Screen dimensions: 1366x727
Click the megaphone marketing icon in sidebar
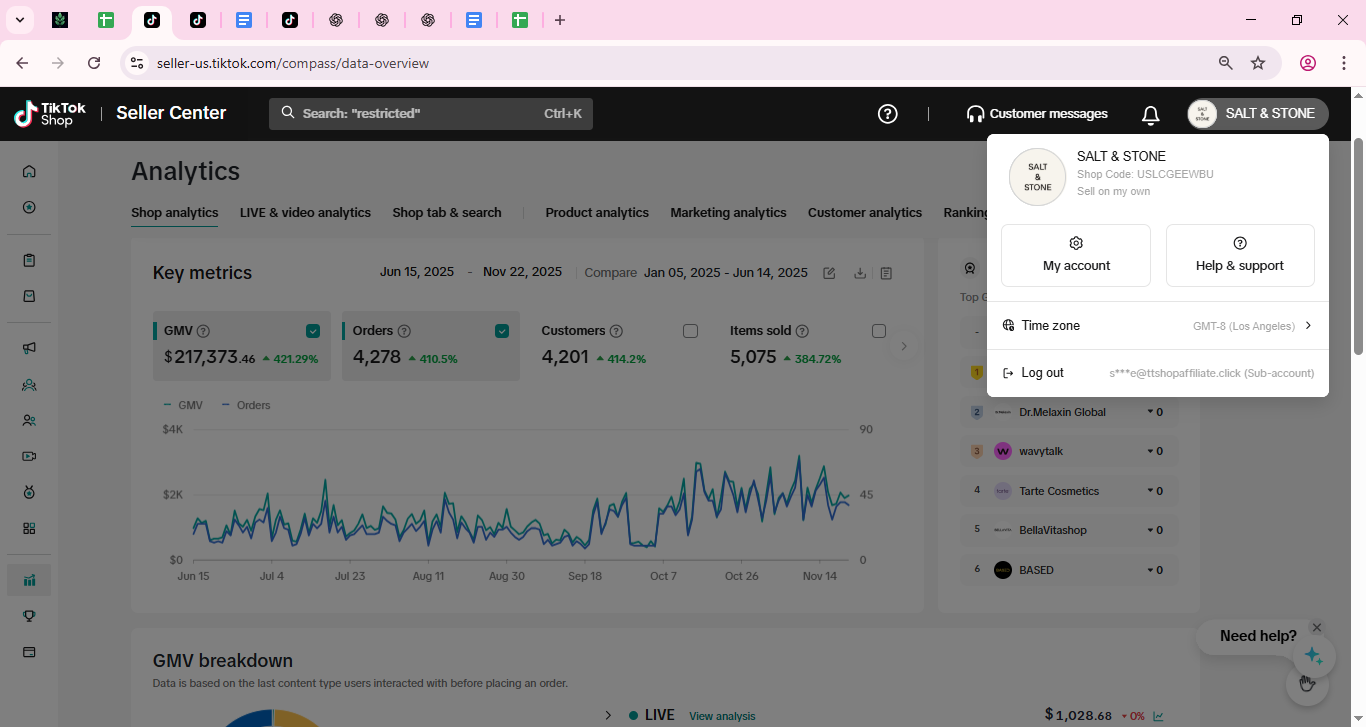coord(29,348)
